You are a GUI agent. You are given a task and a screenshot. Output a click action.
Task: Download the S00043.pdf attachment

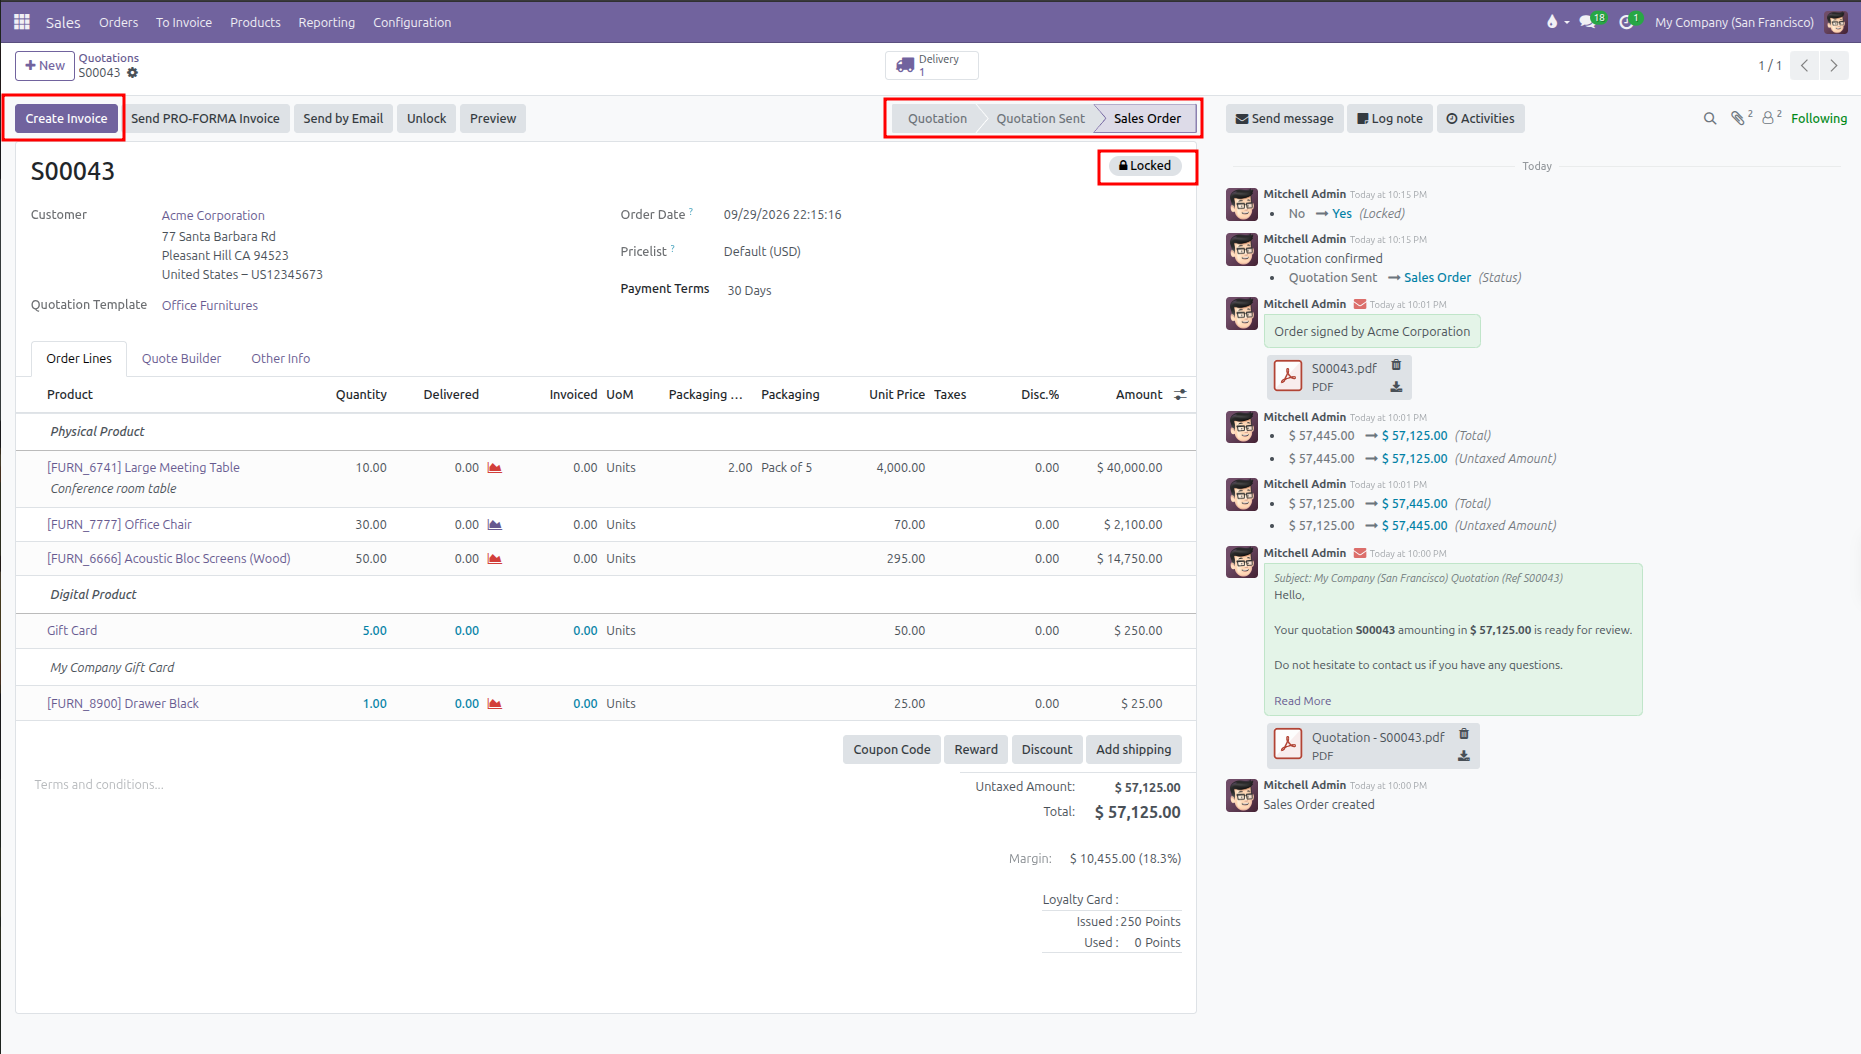(1396, 387)
